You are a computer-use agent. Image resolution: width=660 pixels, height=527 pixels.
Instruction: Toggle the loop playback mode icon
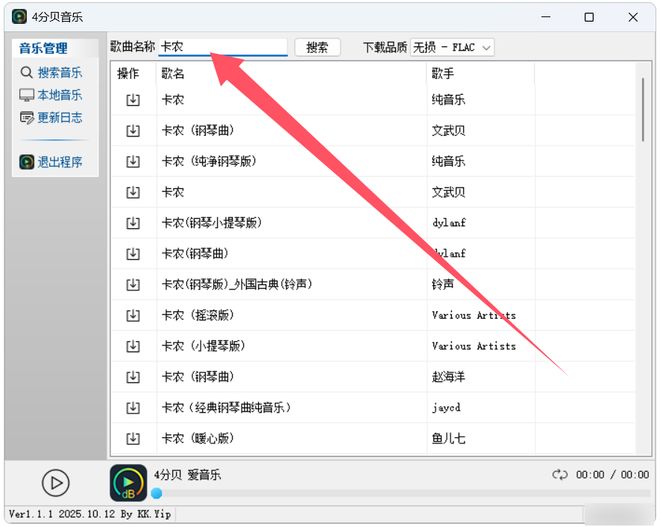[560, 475]
